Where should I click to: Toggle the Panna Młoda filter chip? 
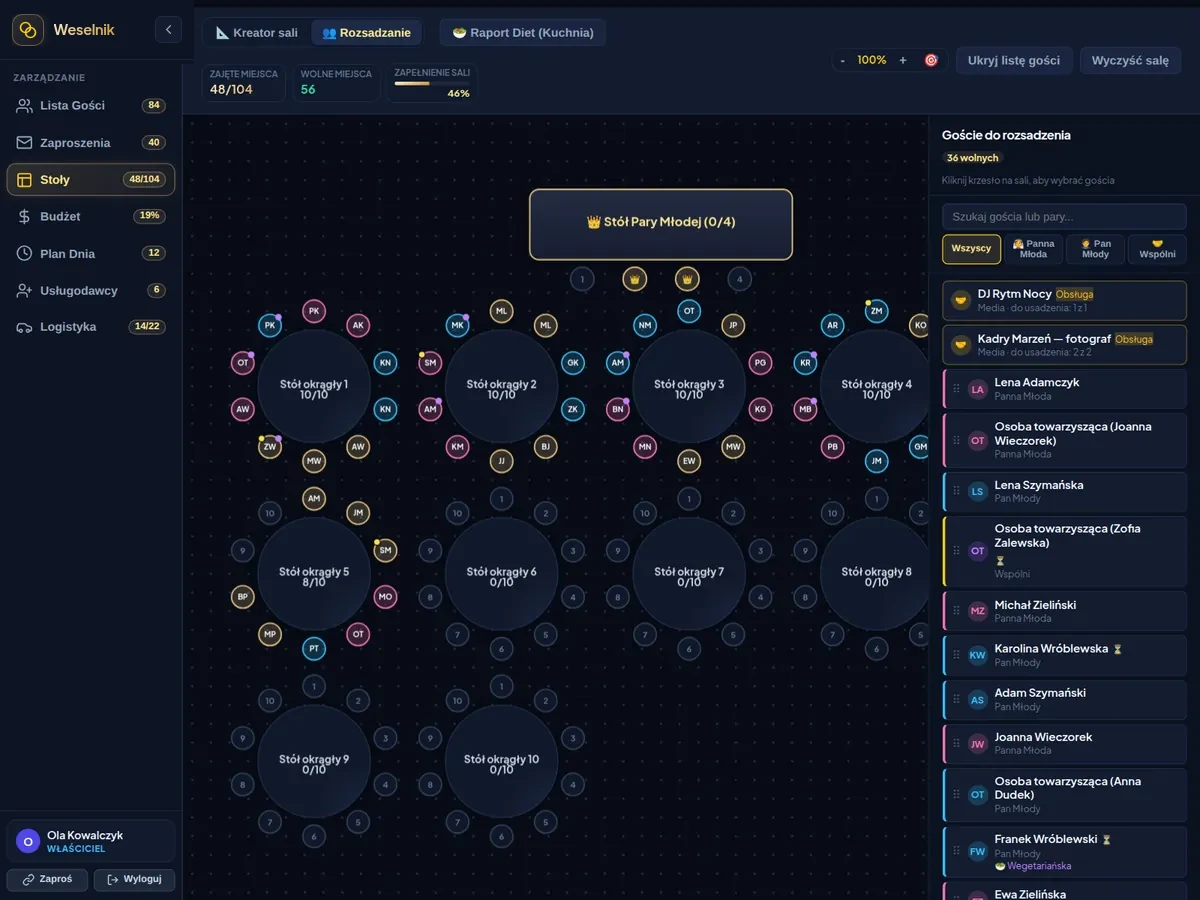1034,249
